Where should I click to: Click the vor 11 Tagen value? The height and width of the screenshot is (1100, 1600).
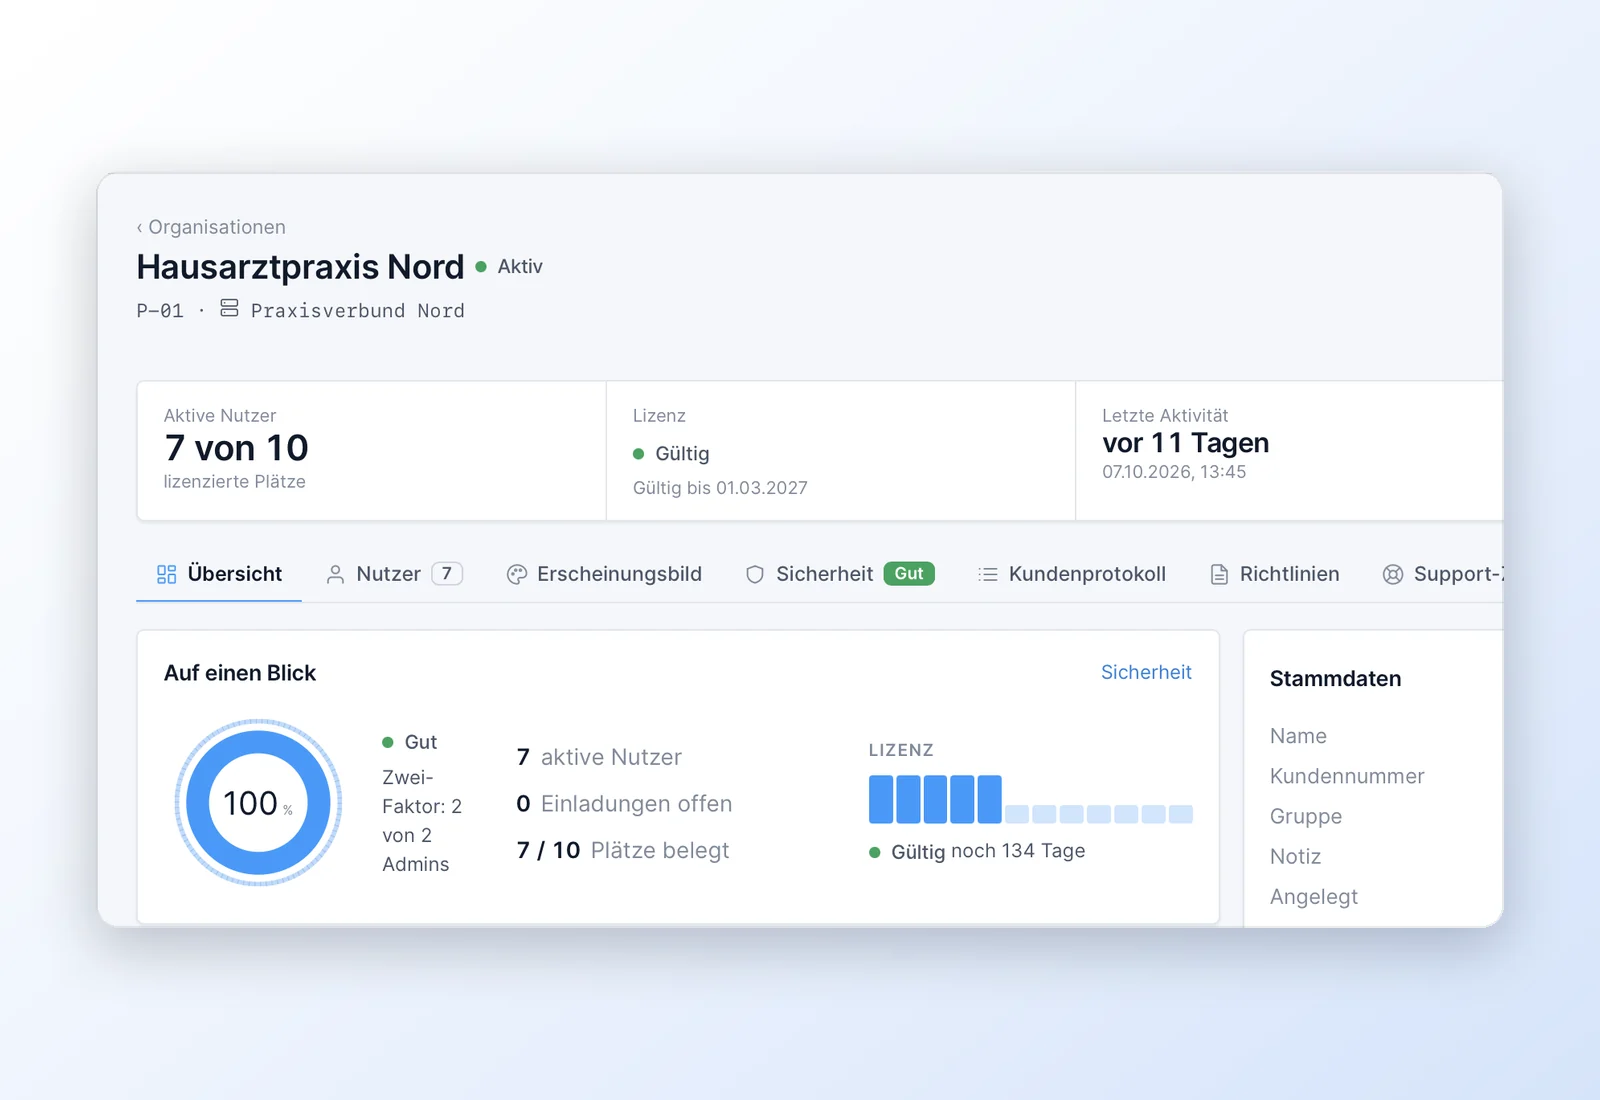click(x=1186, y=443)
